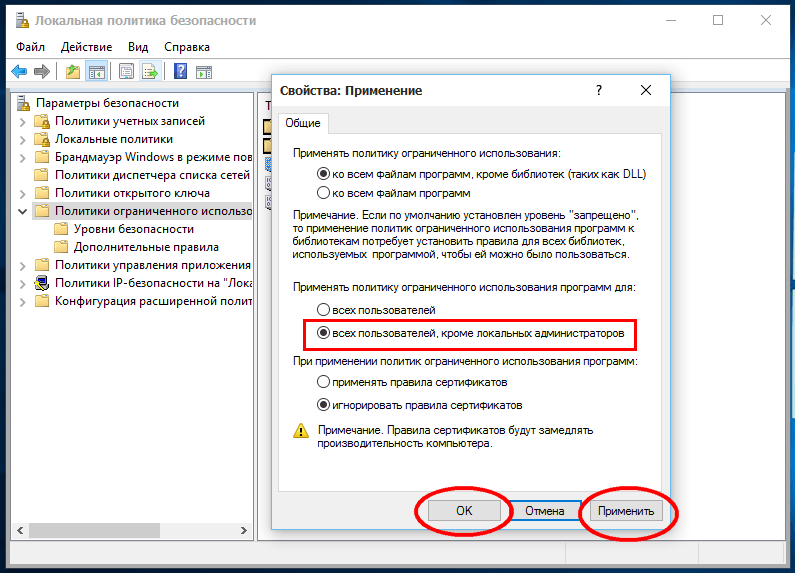795x573 pixels.
Task: Open the blue Help question-mark toolbar icon
Action: coord(180,72)
